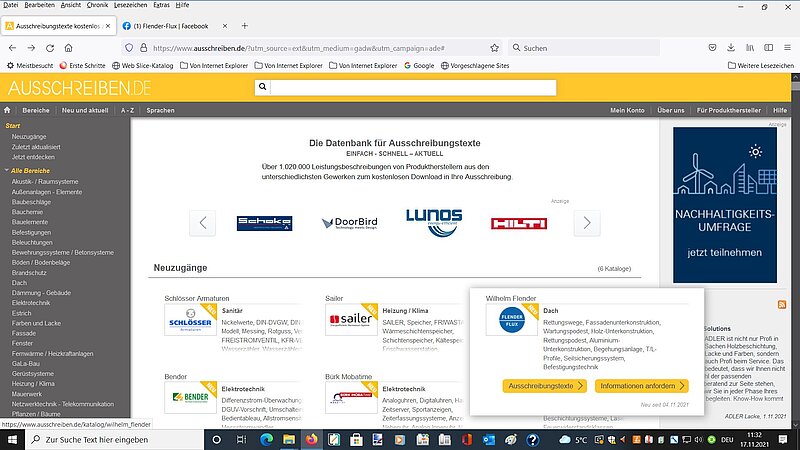
Task: Open Microsoft Edge from the taskbar
Action: point(266,439)
